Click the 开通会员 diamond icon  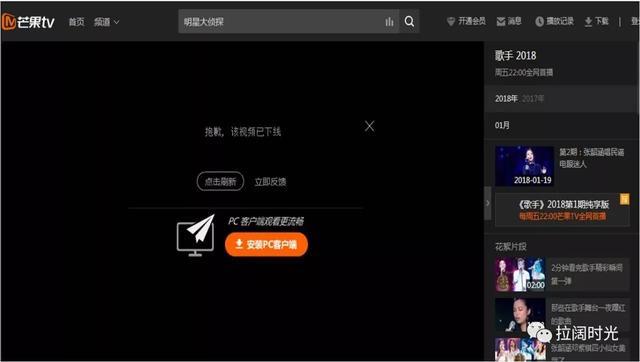(x=451, y=22)
